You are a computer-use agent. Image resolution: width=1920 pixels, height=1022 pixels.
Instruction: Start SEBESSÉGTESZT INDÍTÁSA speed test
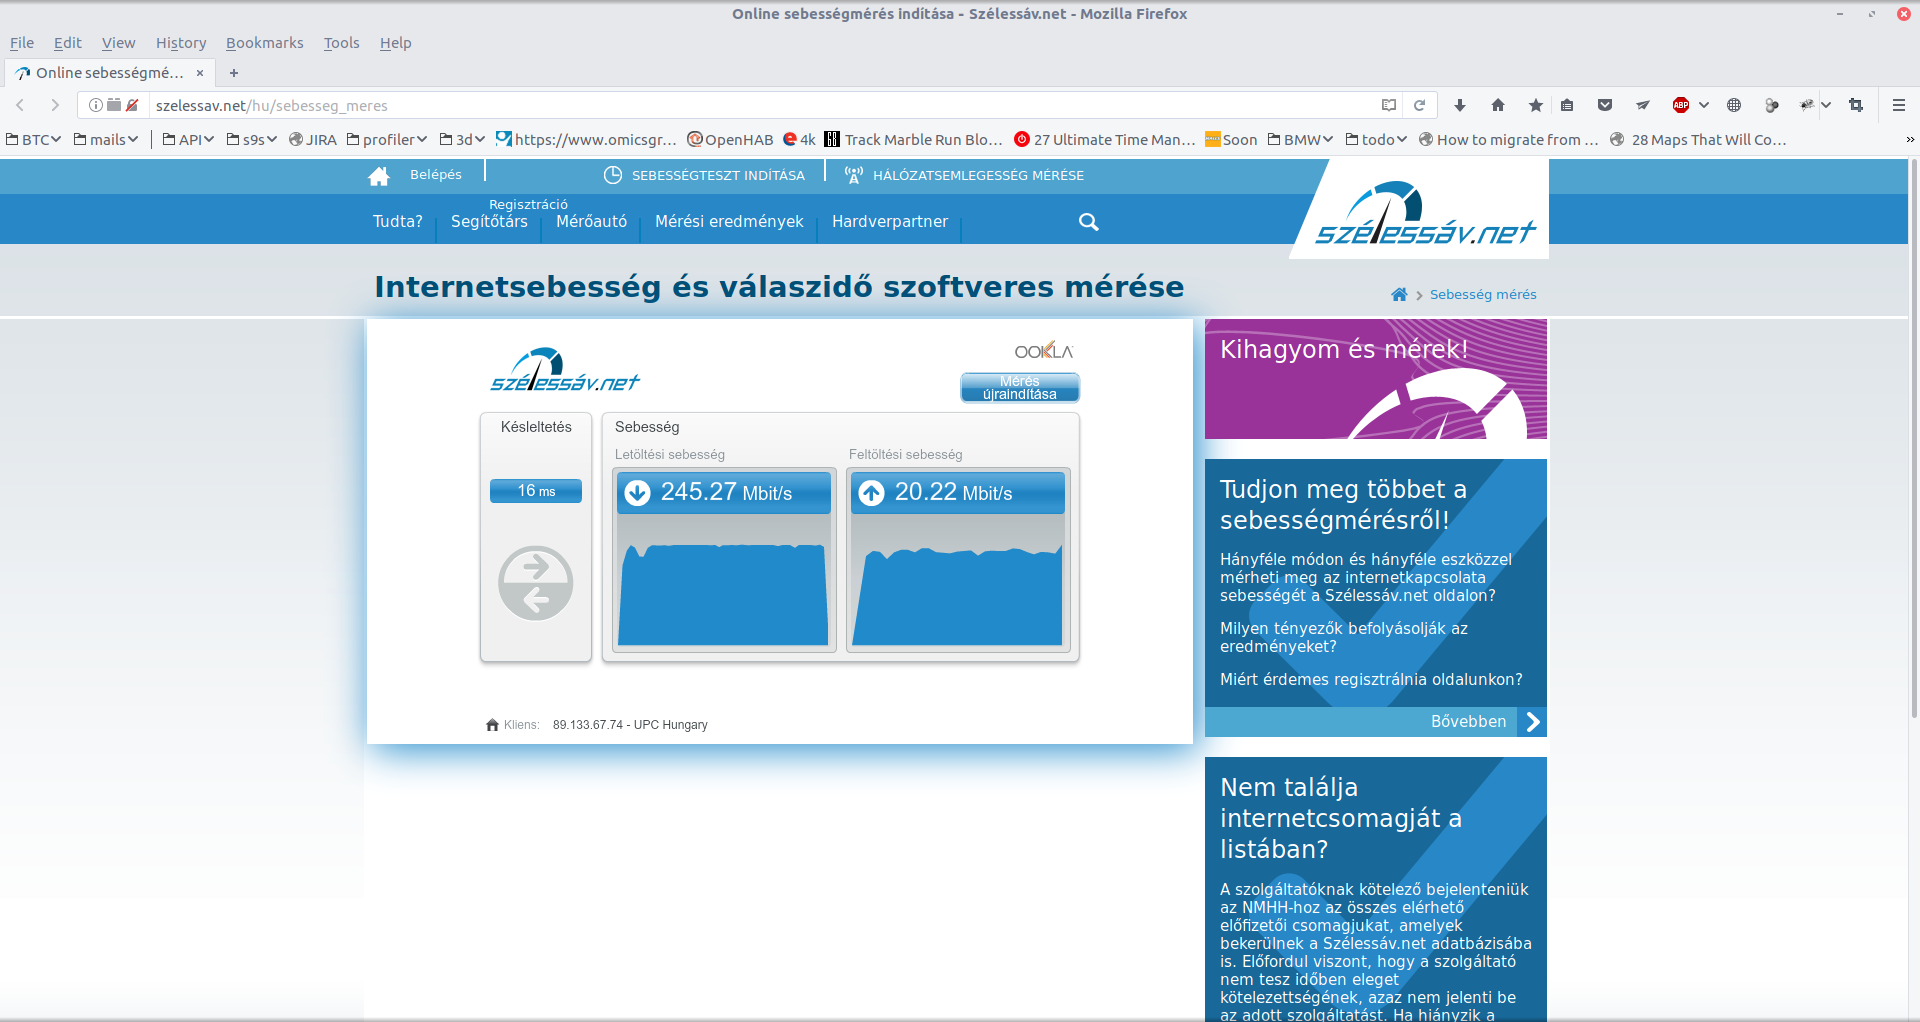[x=704, y=175]
